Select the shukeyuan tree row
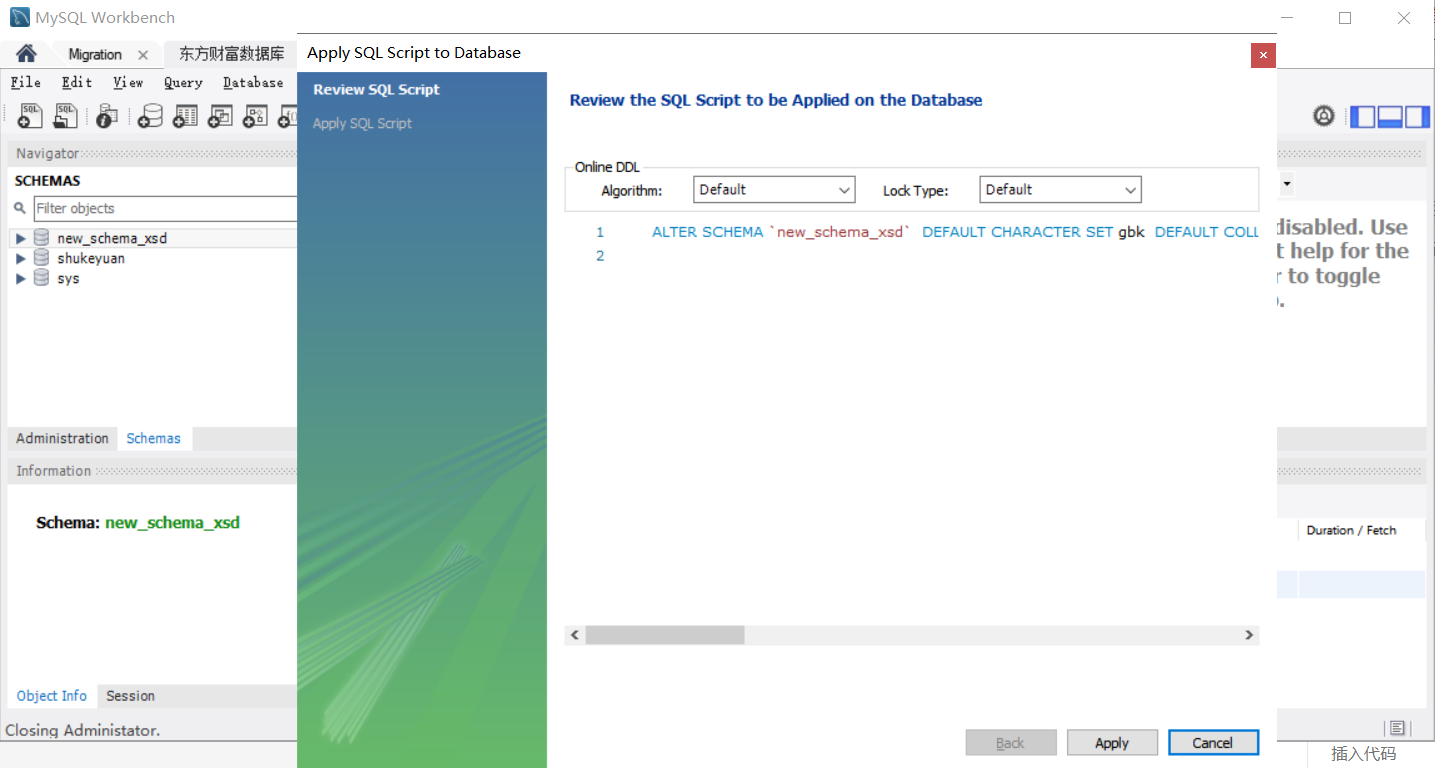The image size is (1435, 768). coord(154,258)
